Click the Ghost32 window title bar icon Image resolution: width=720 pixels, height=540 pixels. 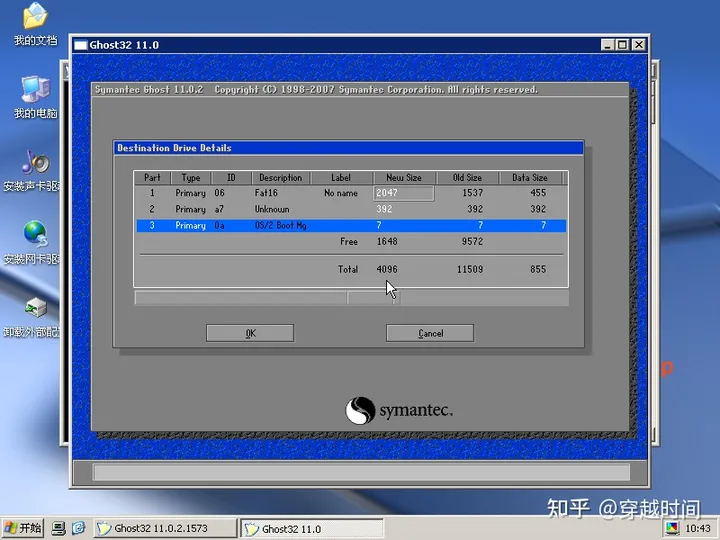point(81,45)
